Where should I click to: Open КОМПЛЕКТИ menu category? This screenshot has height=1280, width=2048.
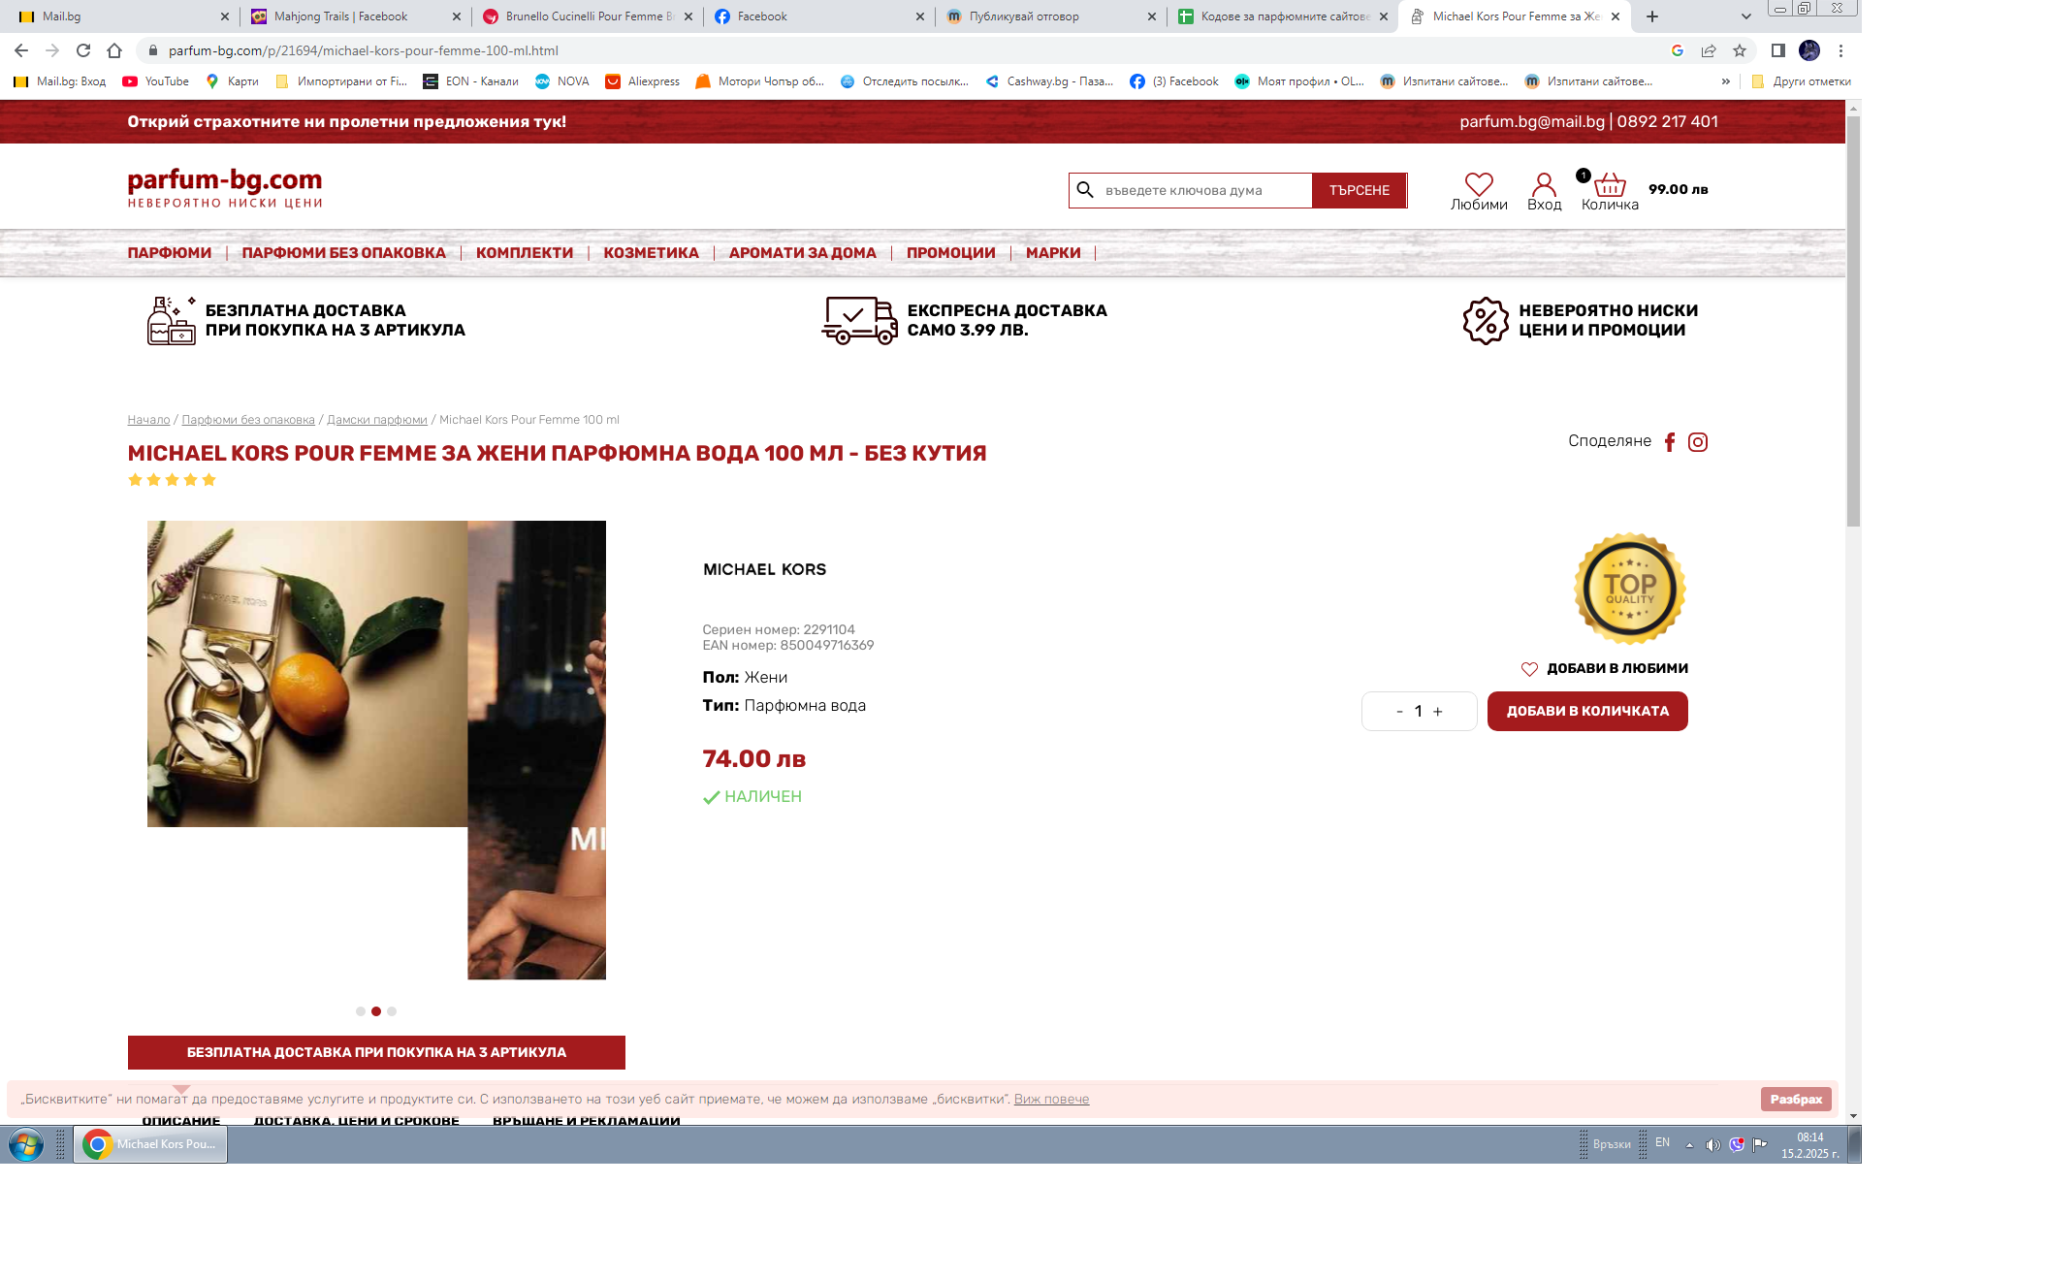point(524,253)
